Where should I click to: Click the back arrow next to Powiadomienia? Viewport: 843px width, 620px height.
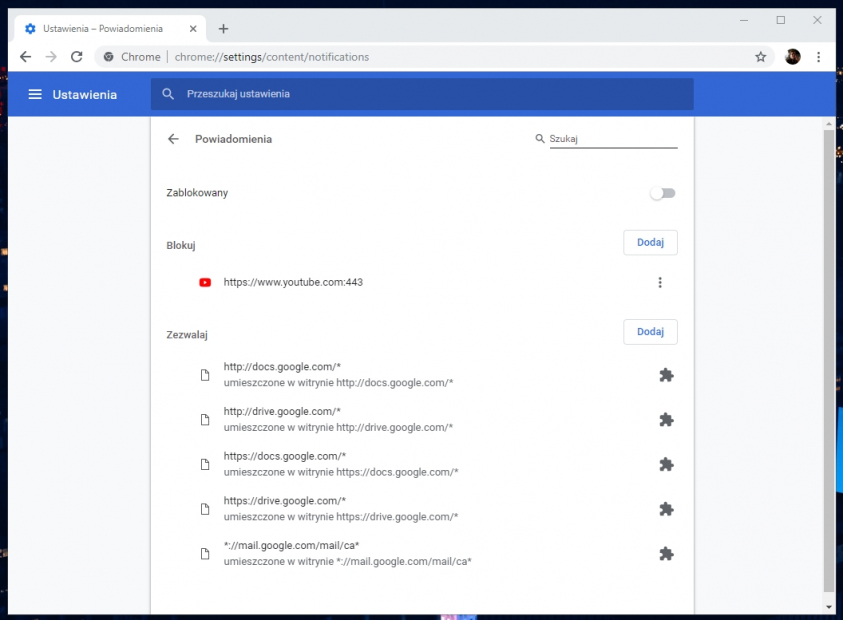tap(172, 139)
